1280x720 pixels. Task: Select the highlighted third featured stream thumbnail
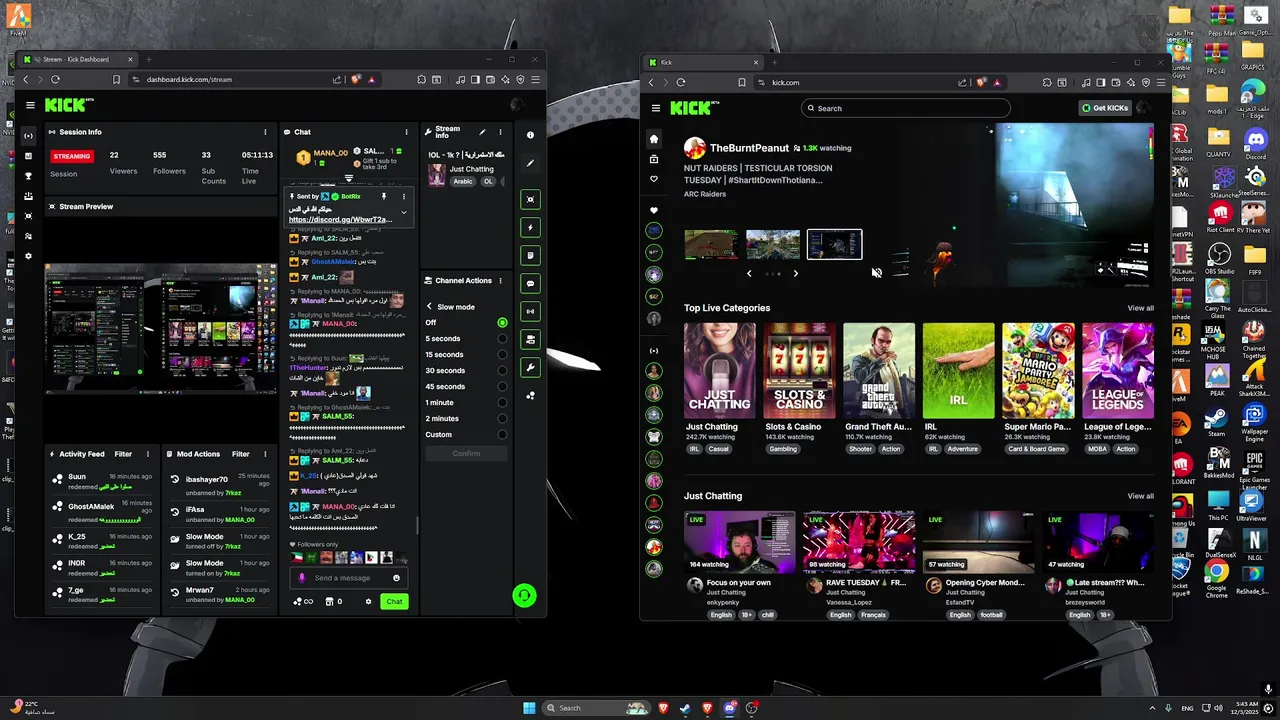point(834,244)
